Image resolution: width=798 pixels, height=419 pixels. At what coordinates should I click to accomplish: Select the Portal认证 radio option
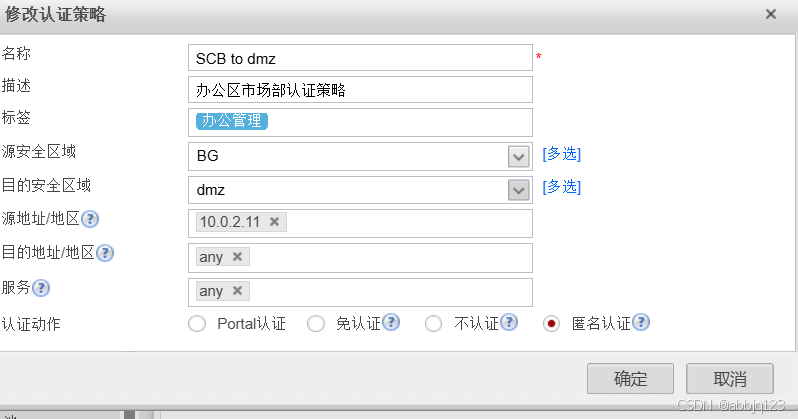197,323
